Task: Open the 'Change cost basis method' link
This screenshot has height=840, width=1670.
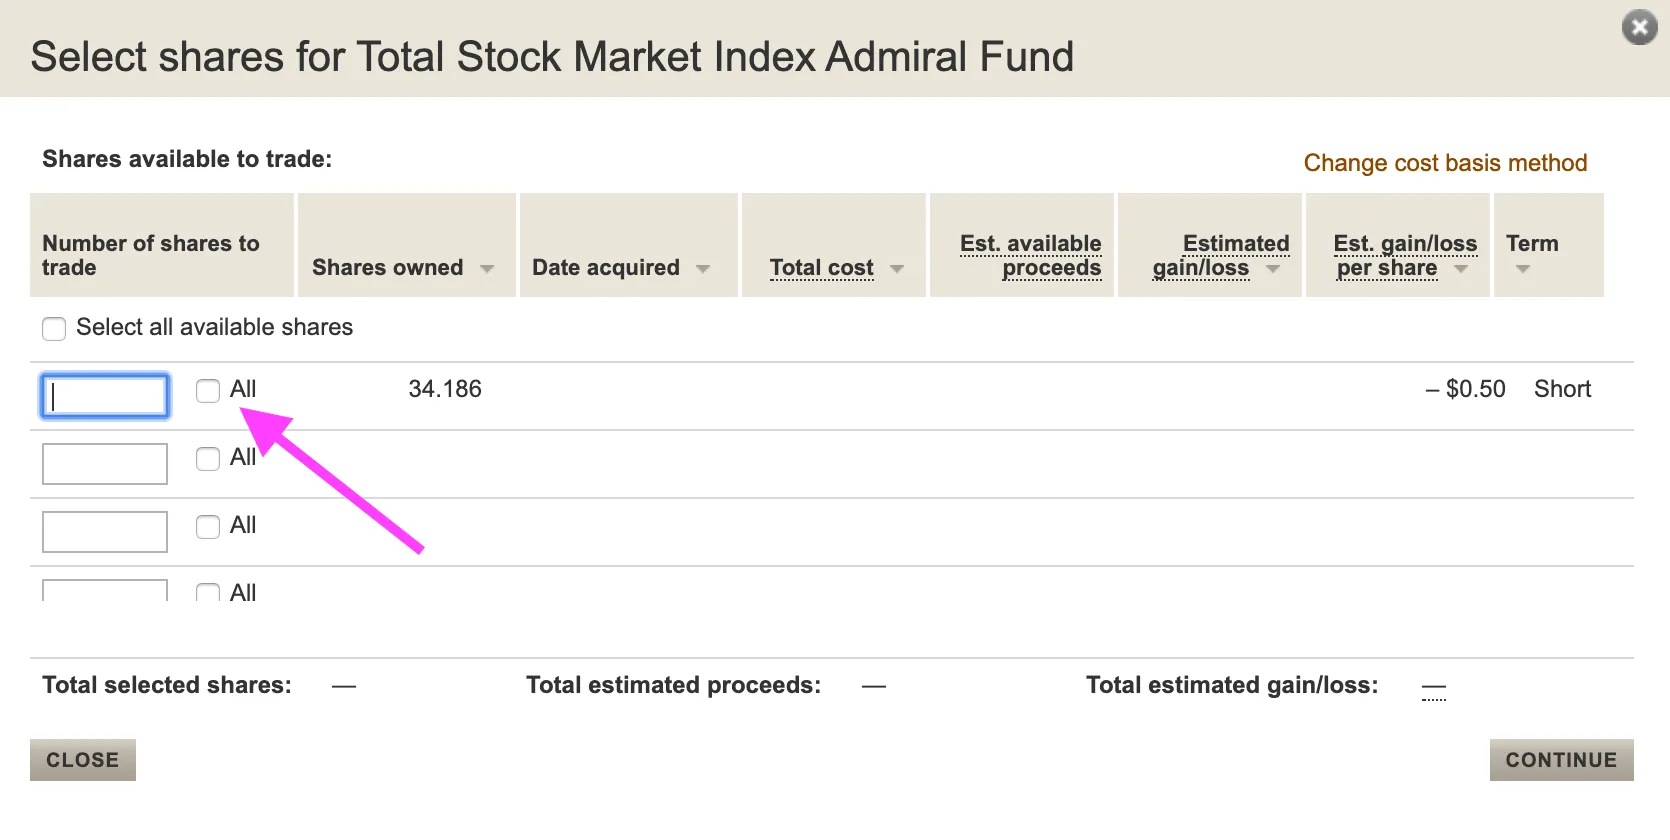Action: click(1445, 163)
